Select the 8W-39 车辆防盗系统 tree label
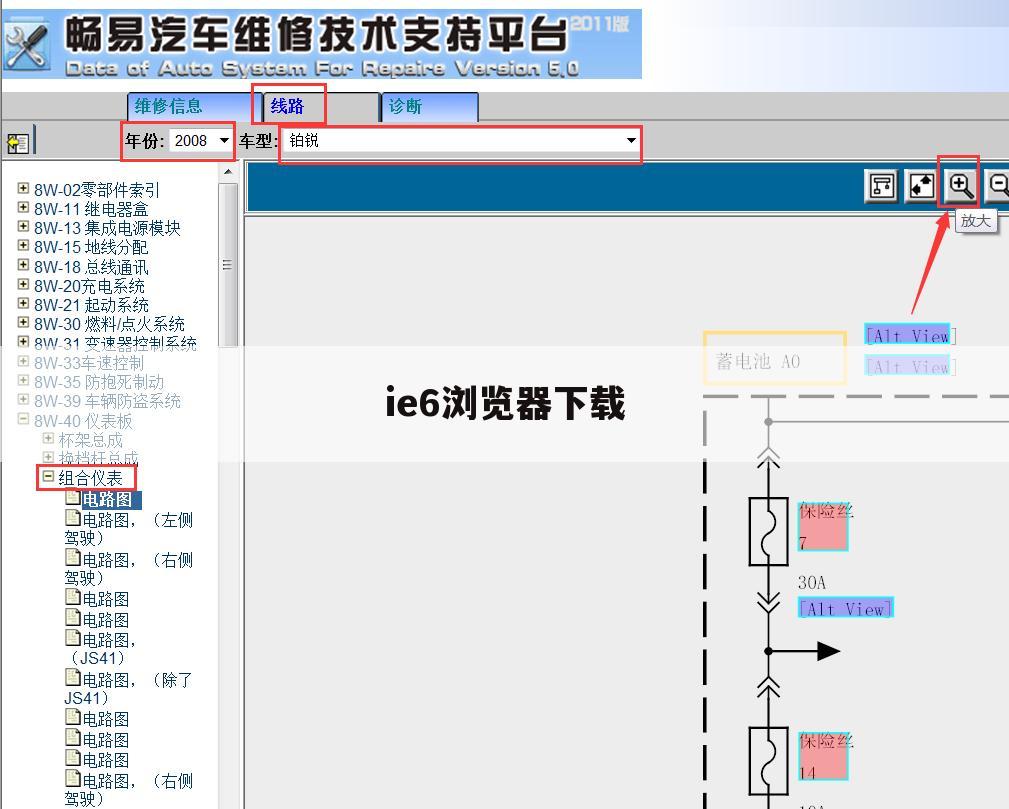 107,402
